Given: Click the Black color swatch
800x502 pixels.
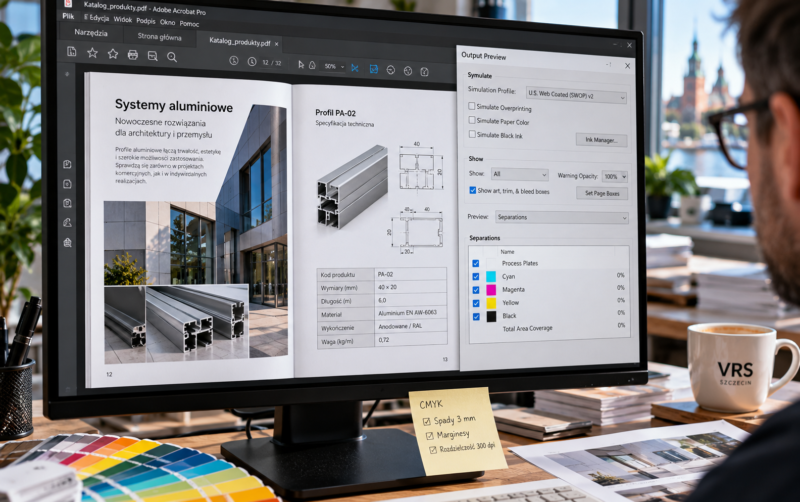Looking at the screenshot, I should click(x=491, y=316).
